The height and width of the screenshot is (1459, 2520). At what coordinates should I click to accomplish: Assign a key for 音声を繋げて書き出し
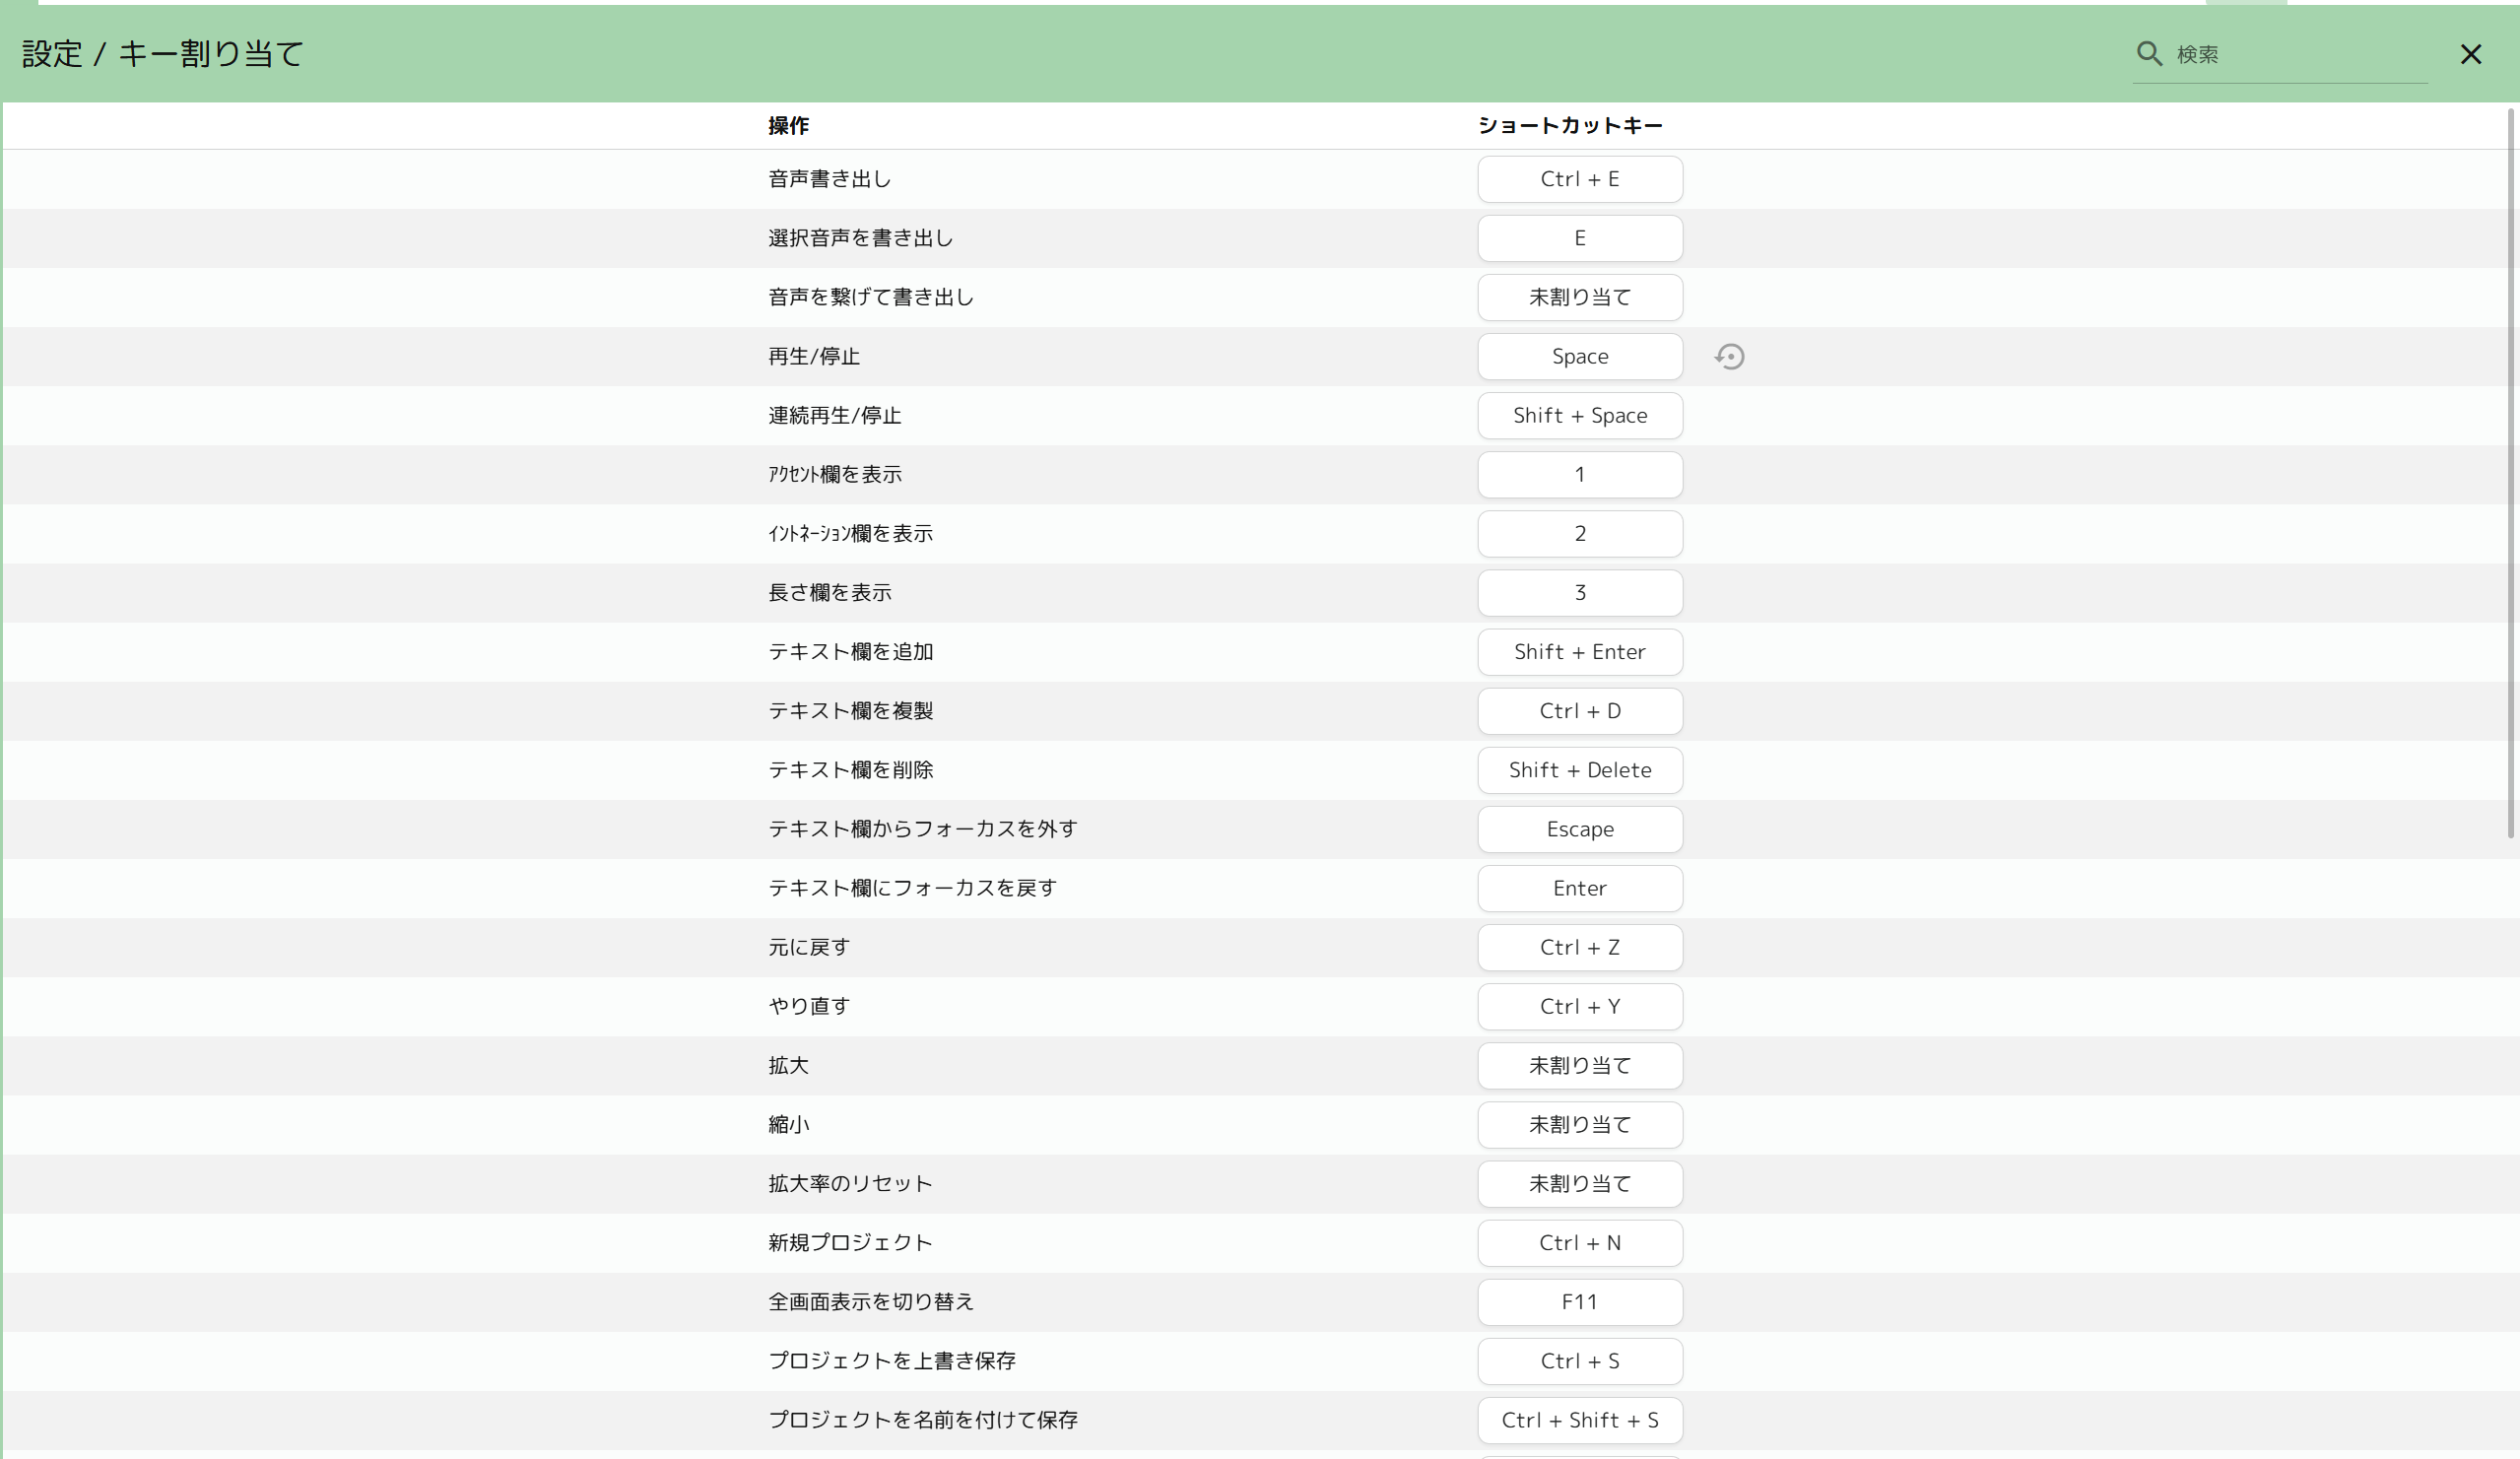pos(1579,297)
